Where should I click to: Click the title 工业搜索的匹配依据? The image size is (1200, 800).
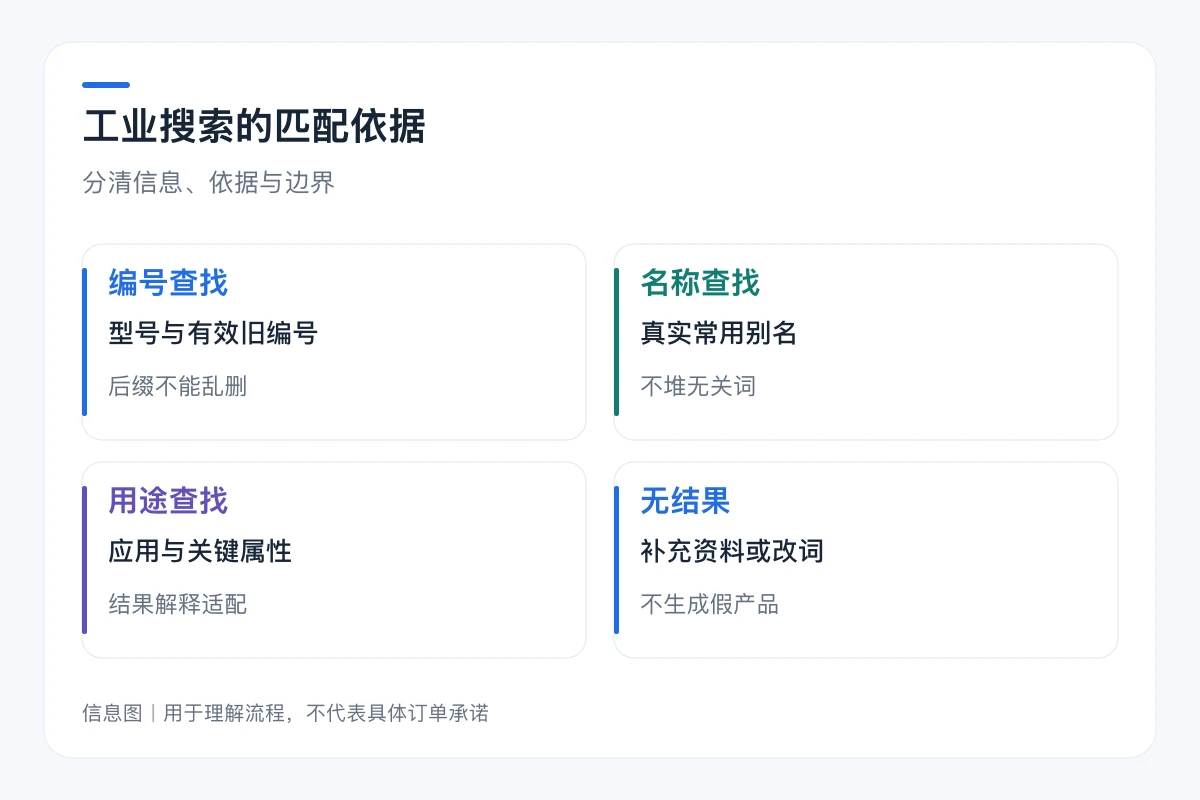point(254,128)
